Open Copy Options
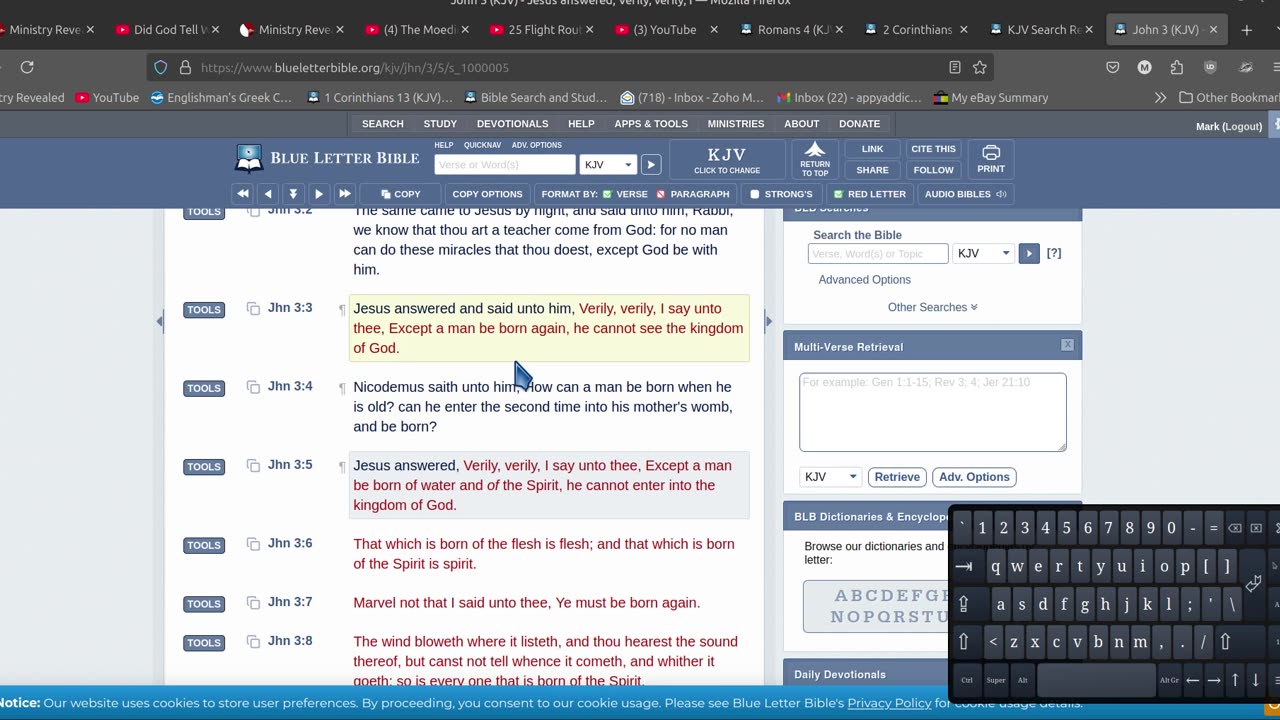This screenshot has width=1280, height=720. click(487, 194)
